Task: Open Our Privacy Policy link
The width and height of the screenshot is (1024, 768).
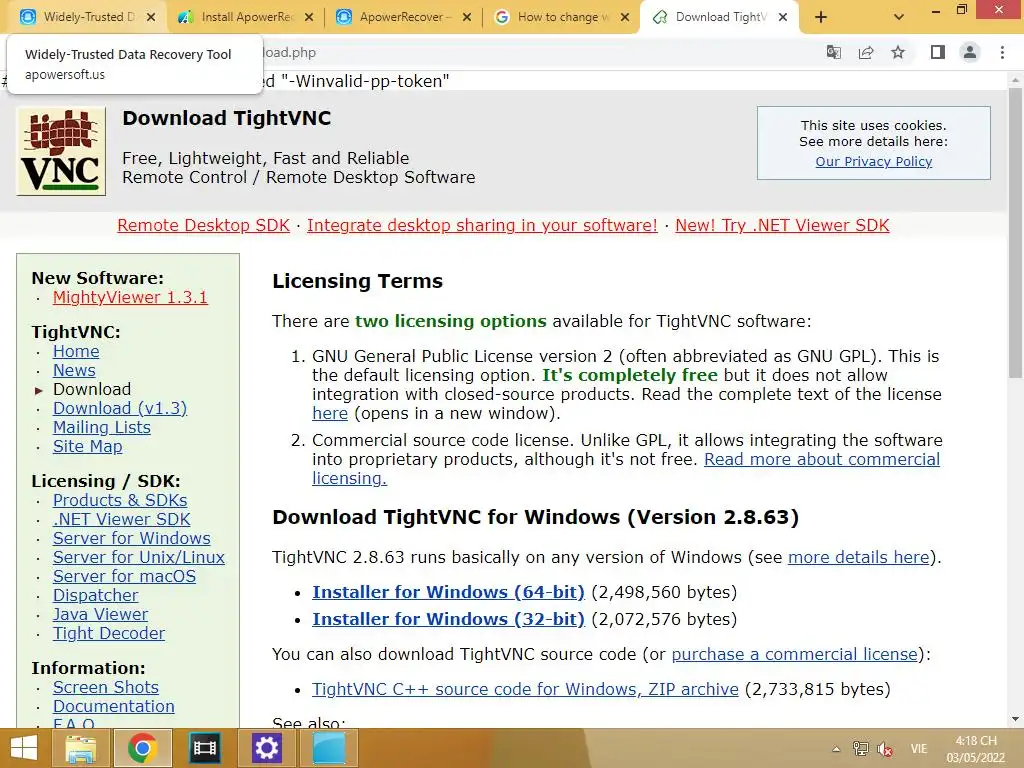Action: point(873,161)
